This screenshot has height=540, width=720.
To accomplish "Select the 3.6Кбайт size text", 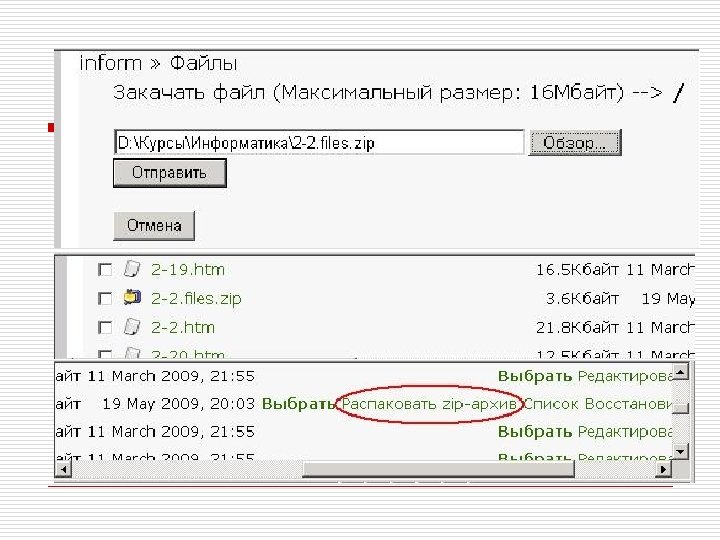I will pos(582,299).
